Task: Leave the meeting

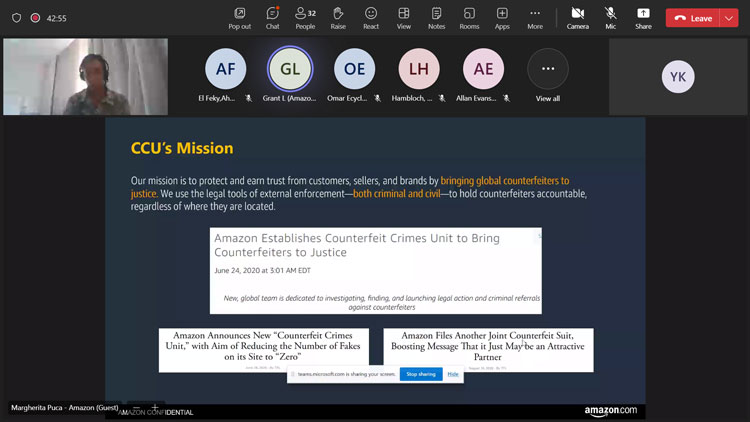Action: point(694,18)
